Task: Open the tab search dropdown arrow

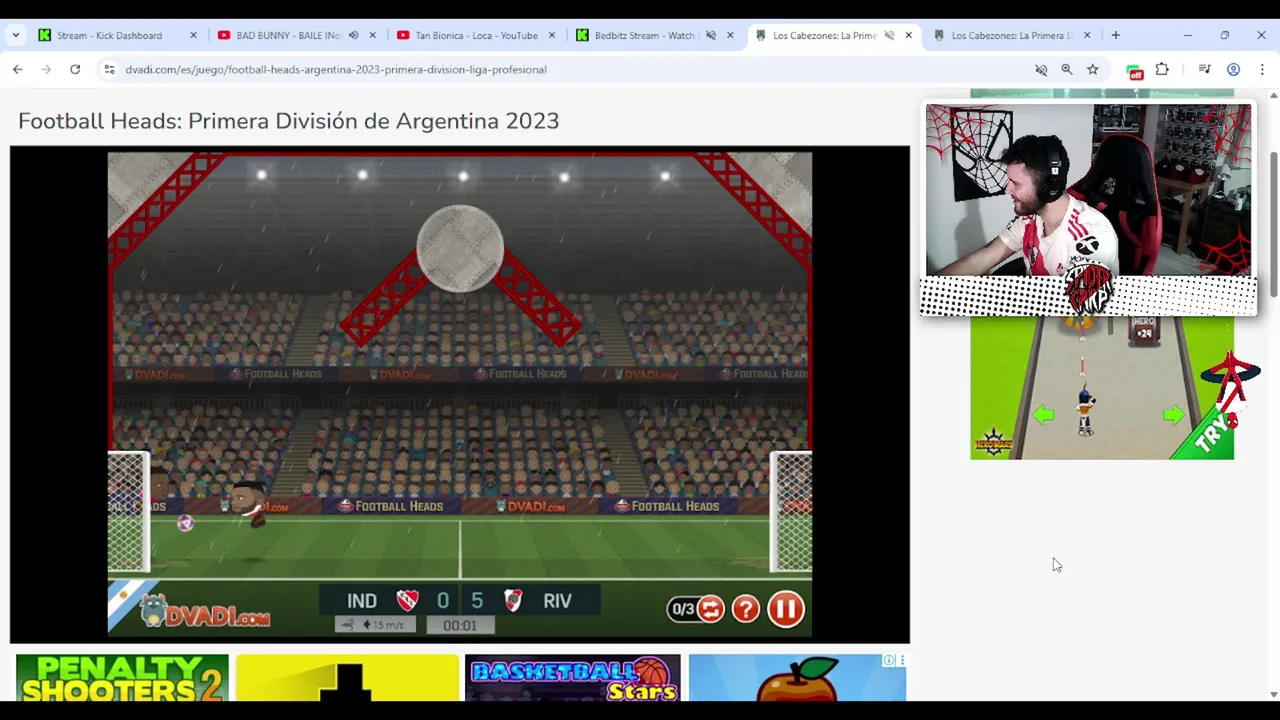Action: click(x=15, y=35)
